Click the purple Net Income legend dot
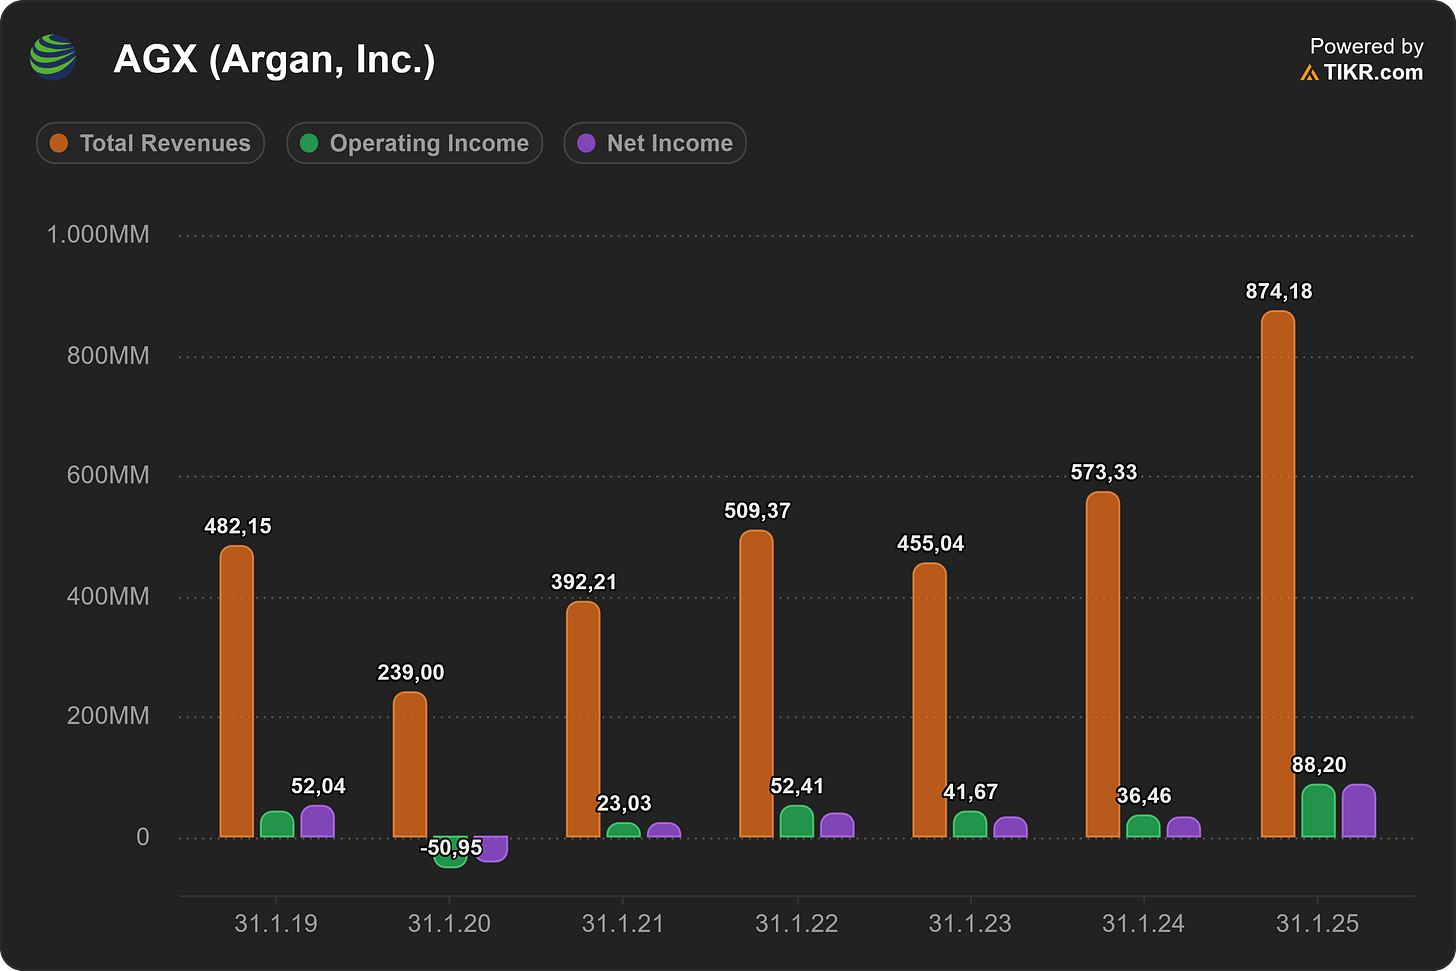 (586, 143)
